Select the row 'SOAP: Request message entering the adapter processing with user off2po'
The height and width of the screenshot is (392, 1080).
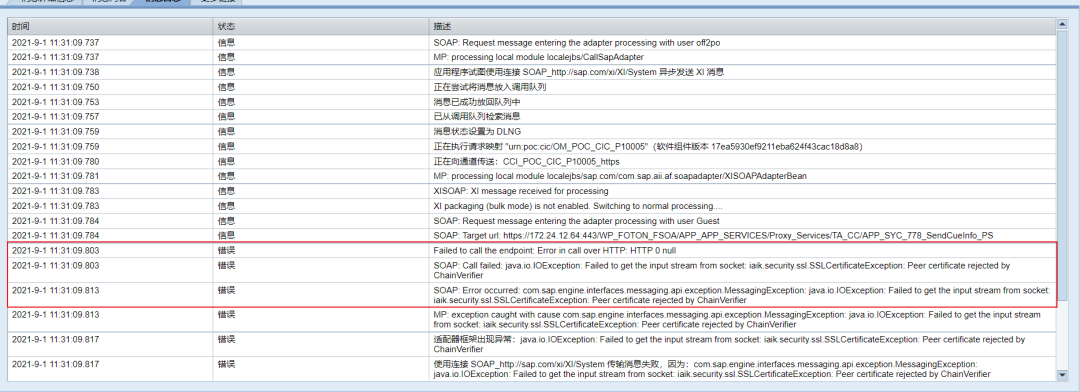tap(532, 42)
